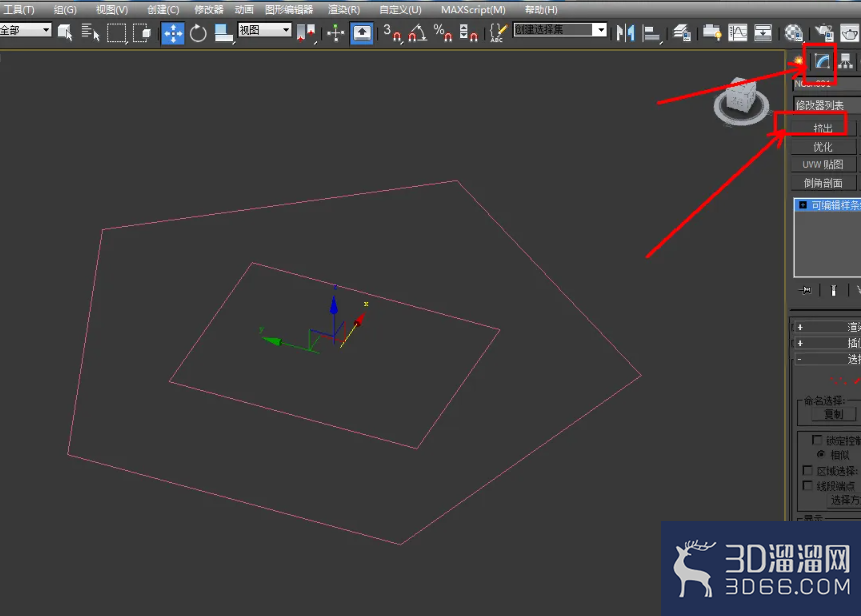
Task: Toggle Spinner Snap icon
Action: tap(468, 33)
